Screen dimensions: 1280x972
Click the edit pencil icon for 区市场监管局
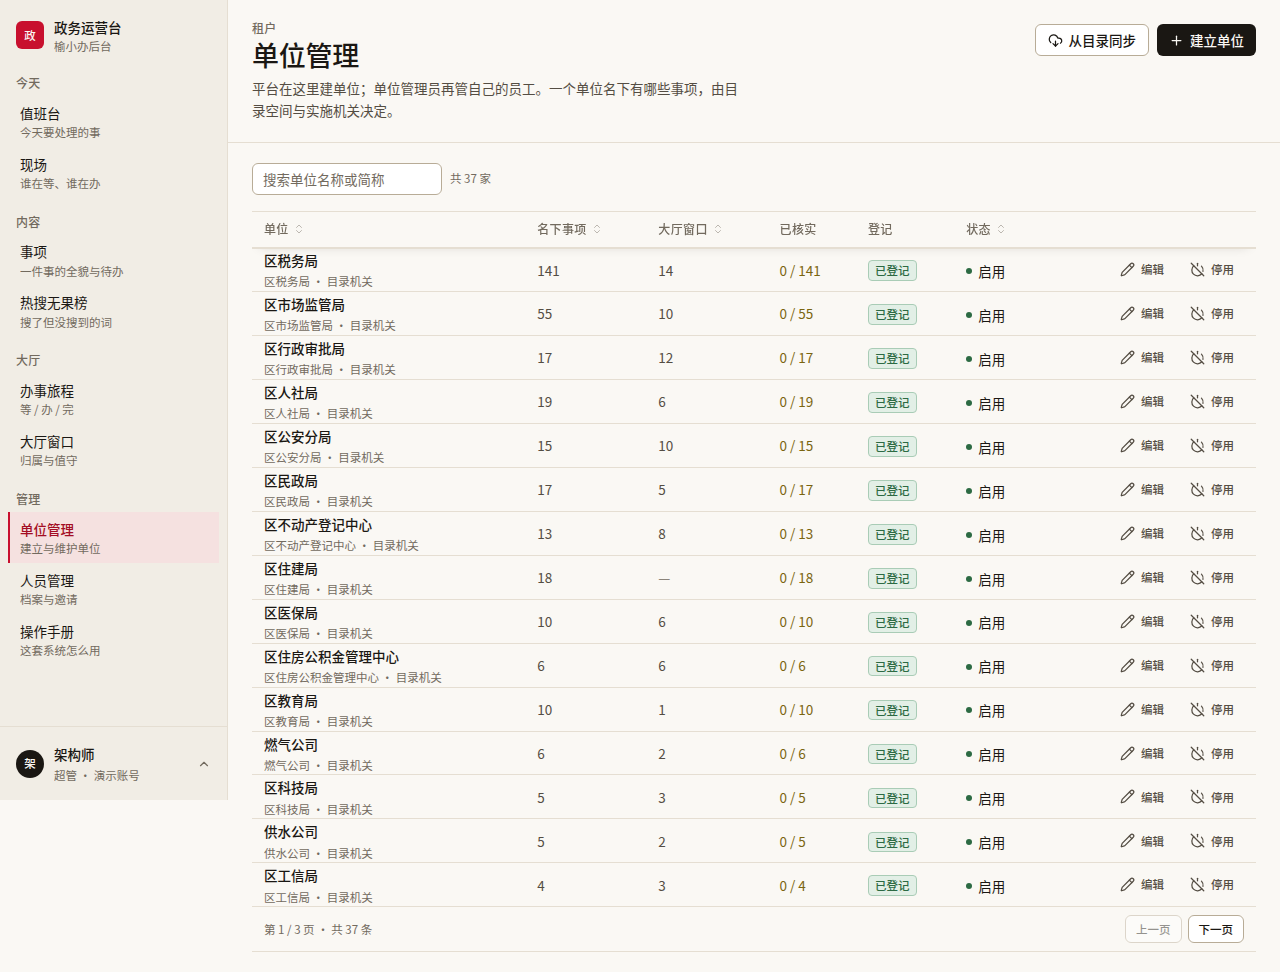tap(1127, 314)
